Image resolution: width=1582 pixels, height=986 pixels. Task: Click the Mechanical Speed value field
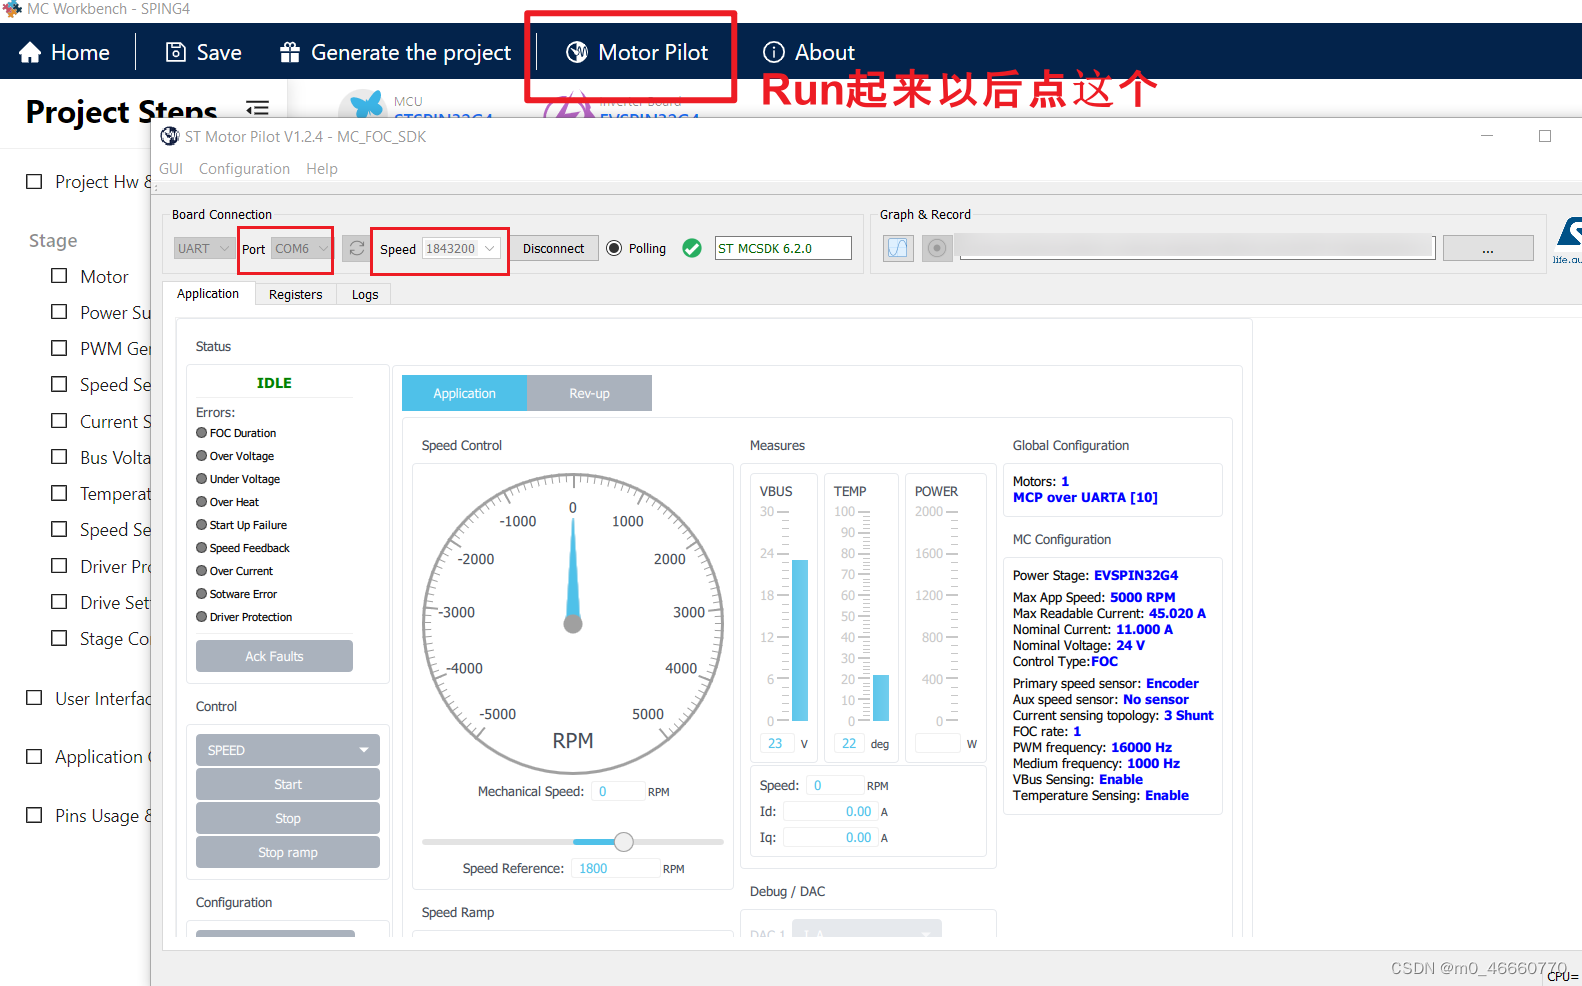(x=618, y=791)
